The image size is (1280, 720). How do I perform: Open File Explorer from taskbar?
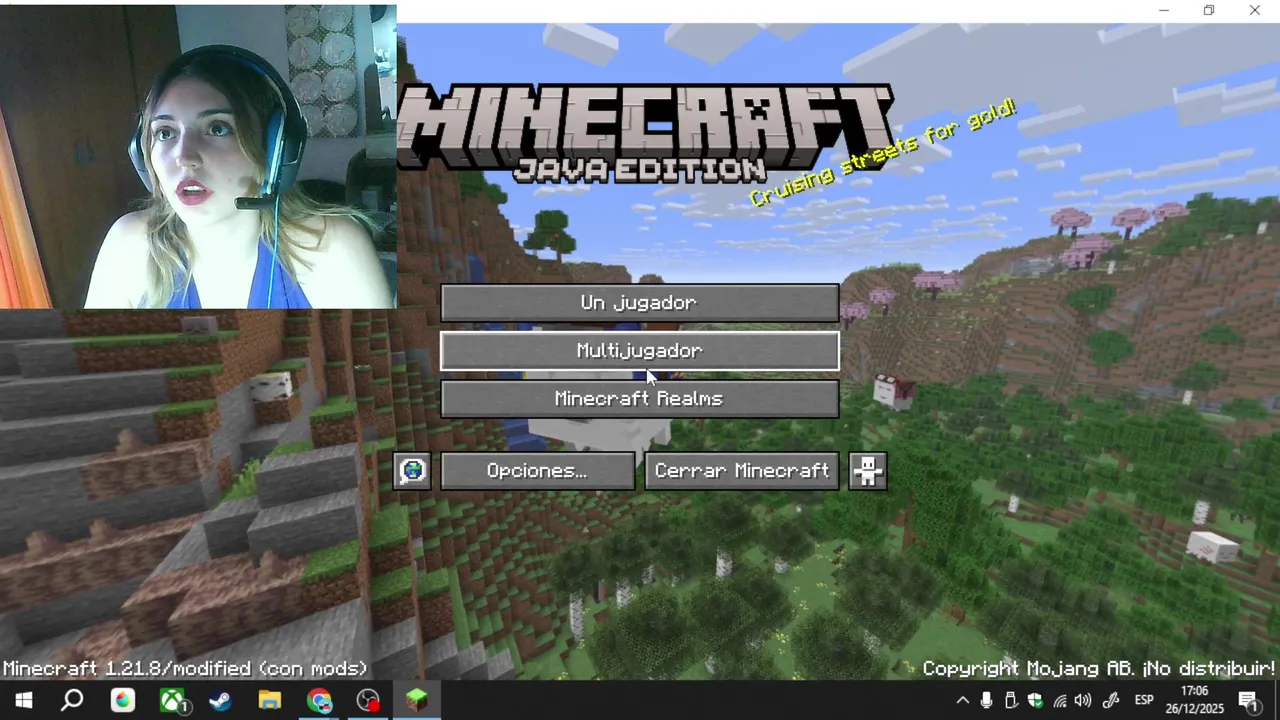click(x=270, y=701)
